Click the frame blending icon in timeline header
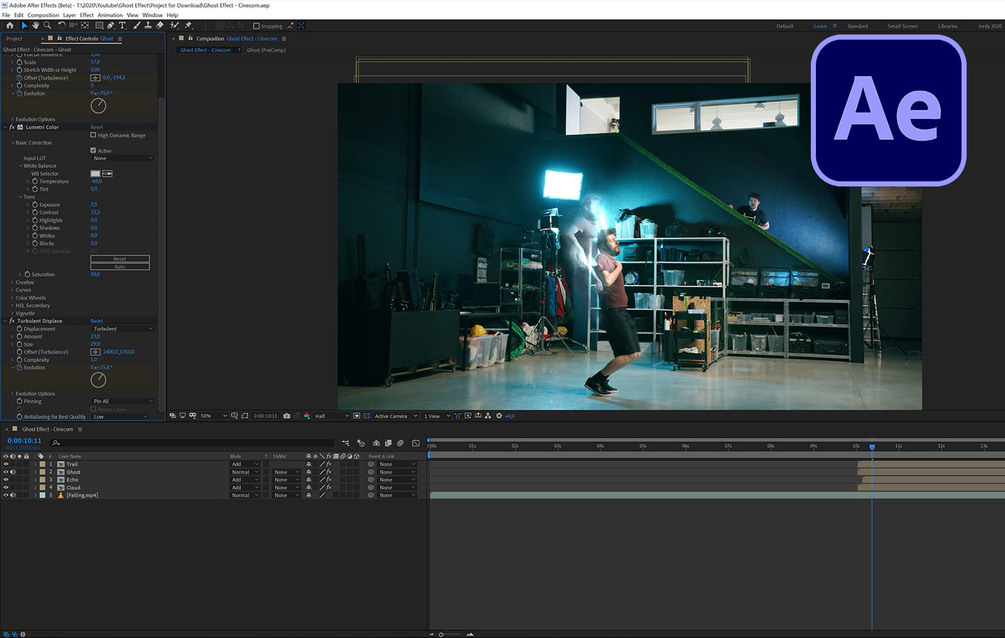The height and width of the screenshot is (638, 1005). 388,443
